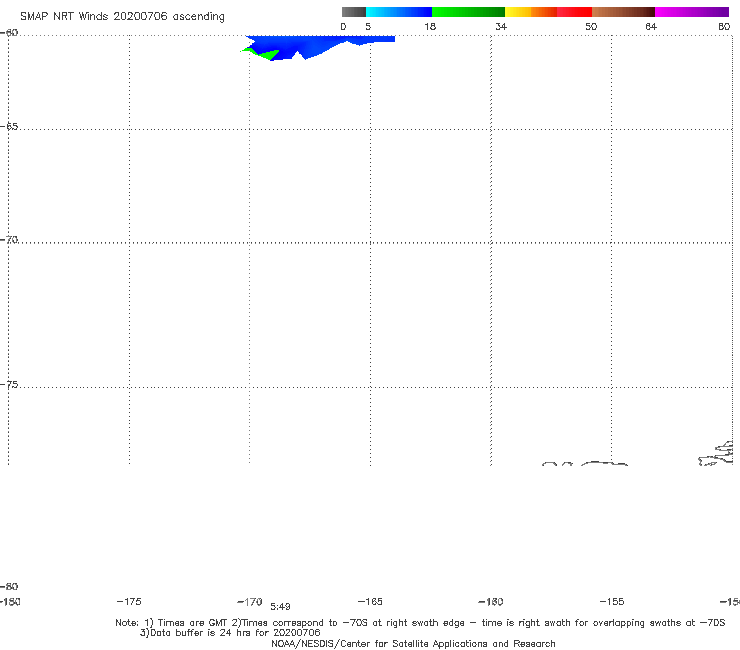This screenshot has width=740, height=650.
Task: Click the note line starting 'Note: 1) Times are GMT'
Action: click(x=420, y=623)
